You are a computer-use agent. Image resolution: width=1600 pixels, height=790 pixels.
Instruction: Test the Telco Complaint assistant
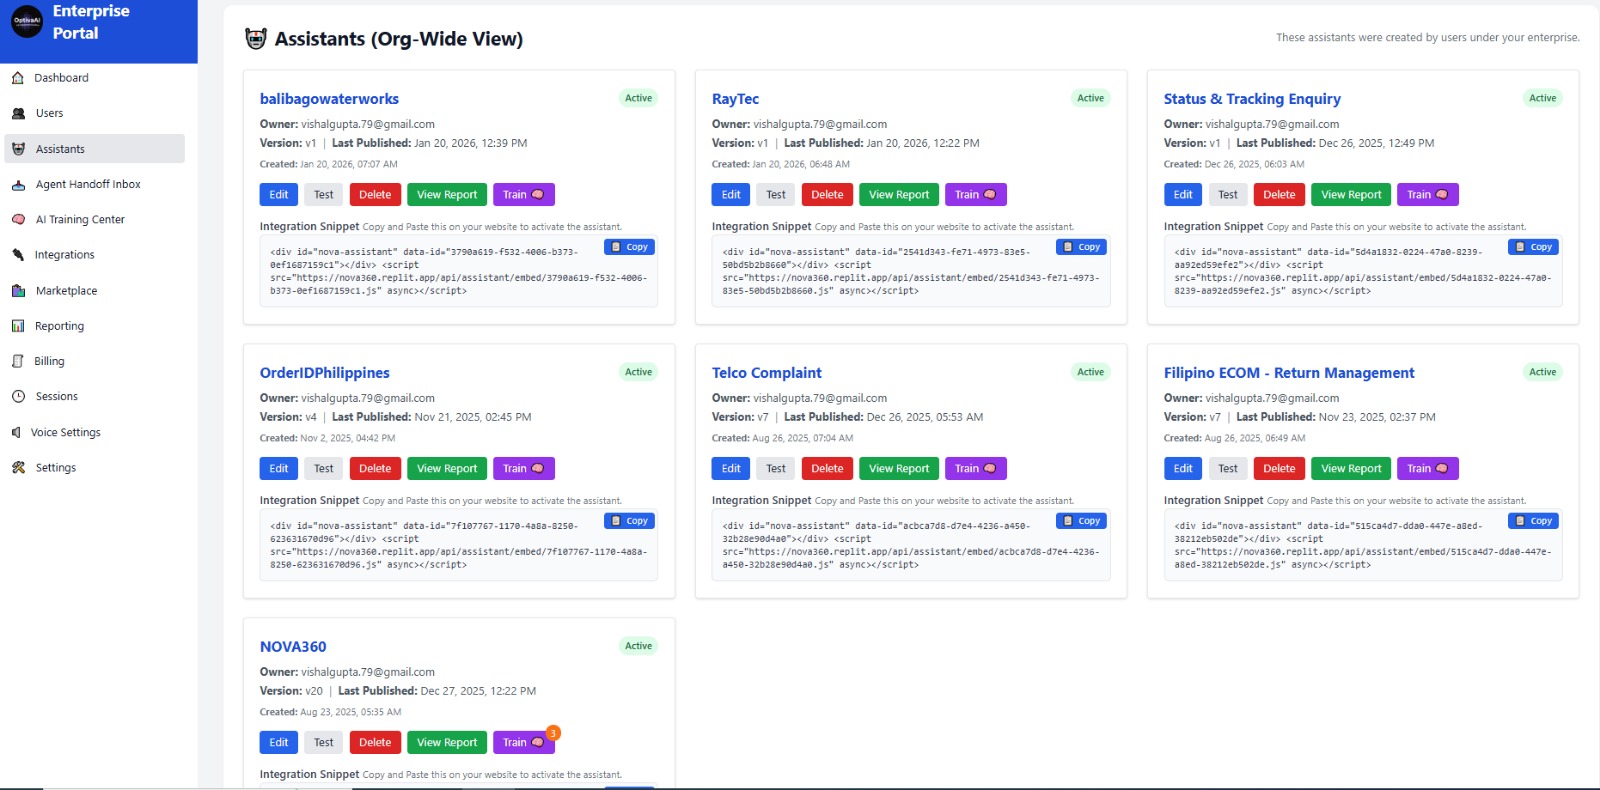pos(776,469)
